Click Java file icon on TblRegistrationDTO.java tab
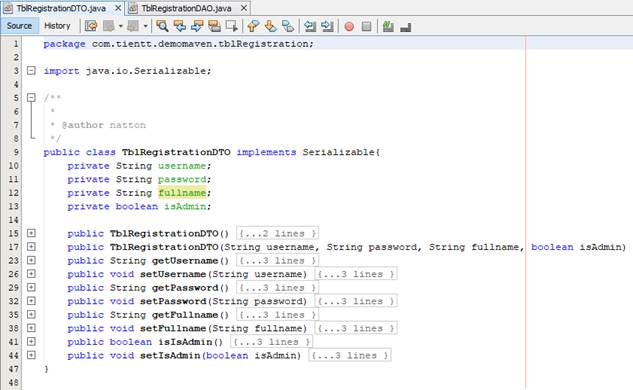The width and height of the screenshot is (633, 390). [8, 8]
